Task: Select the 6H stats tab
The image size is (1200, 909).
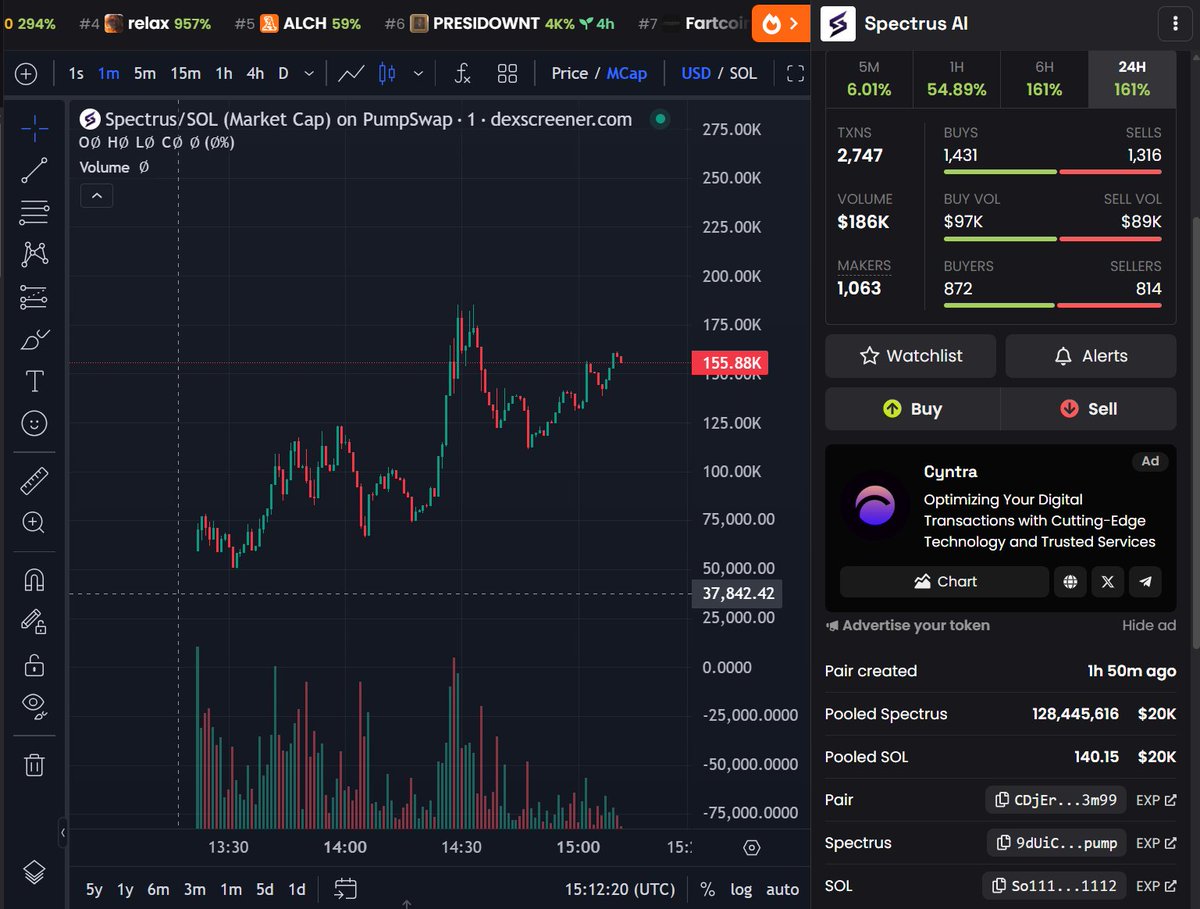Action: coord(1044,79)
